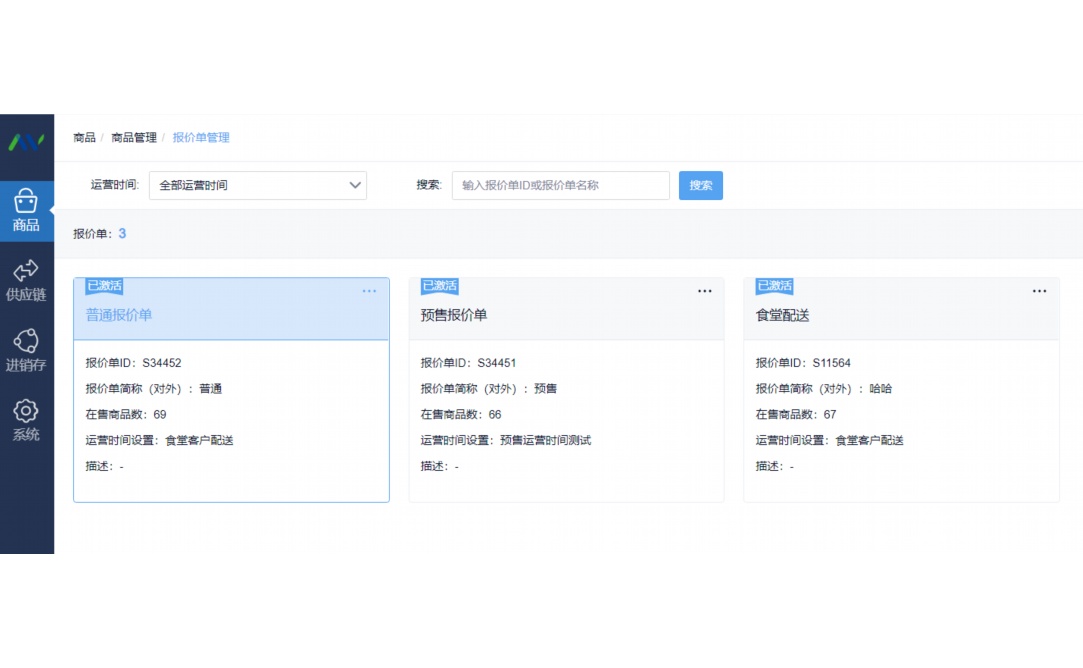The width and height of the screenshot is (1083, 668).
Task: Navigate to 商品管理 in the breadcrumb
Action: (x=133, y=137)
